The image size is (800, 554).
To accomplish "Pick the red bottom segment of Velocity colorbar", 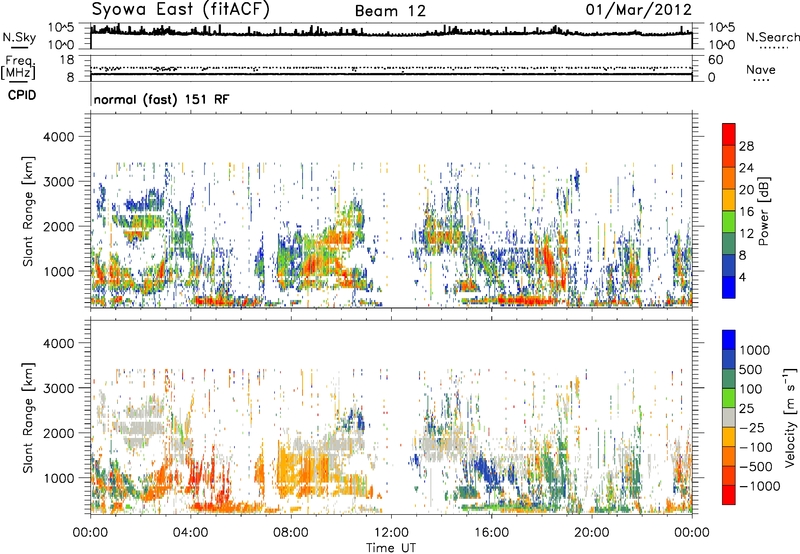I will (x=729, y=495).
